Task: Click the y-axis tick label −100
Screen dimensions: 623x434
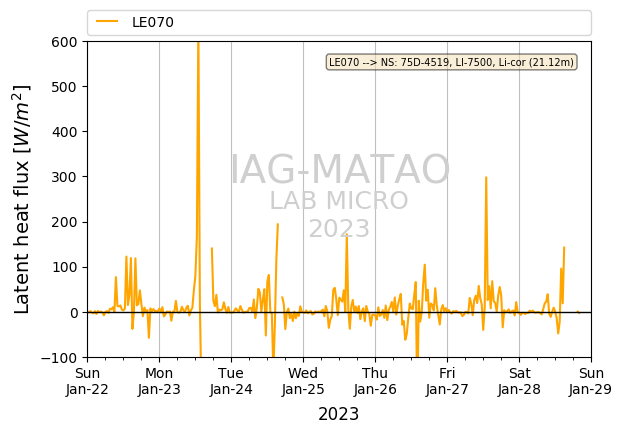Action: [59, 358]
